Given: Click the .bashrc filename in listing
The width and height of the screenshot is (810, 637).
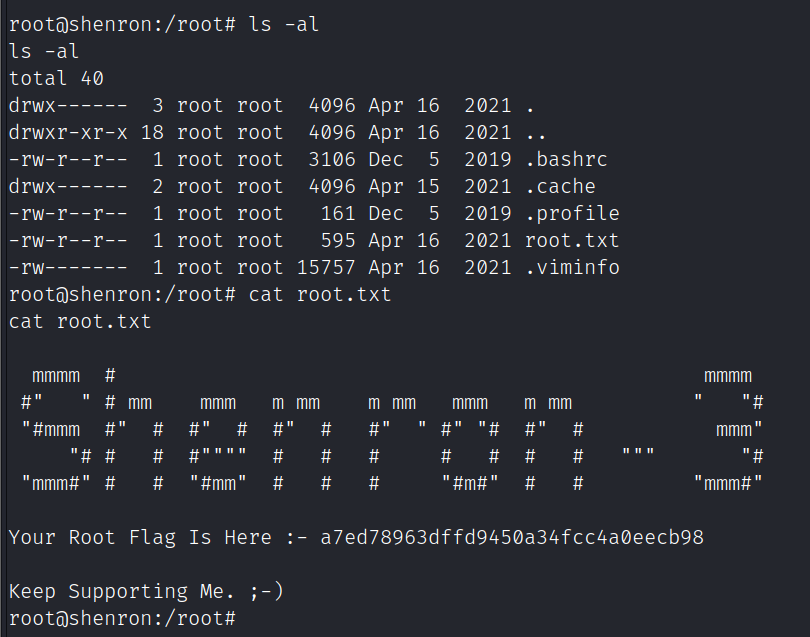Looking at the screenshot, I should (566, 160).
